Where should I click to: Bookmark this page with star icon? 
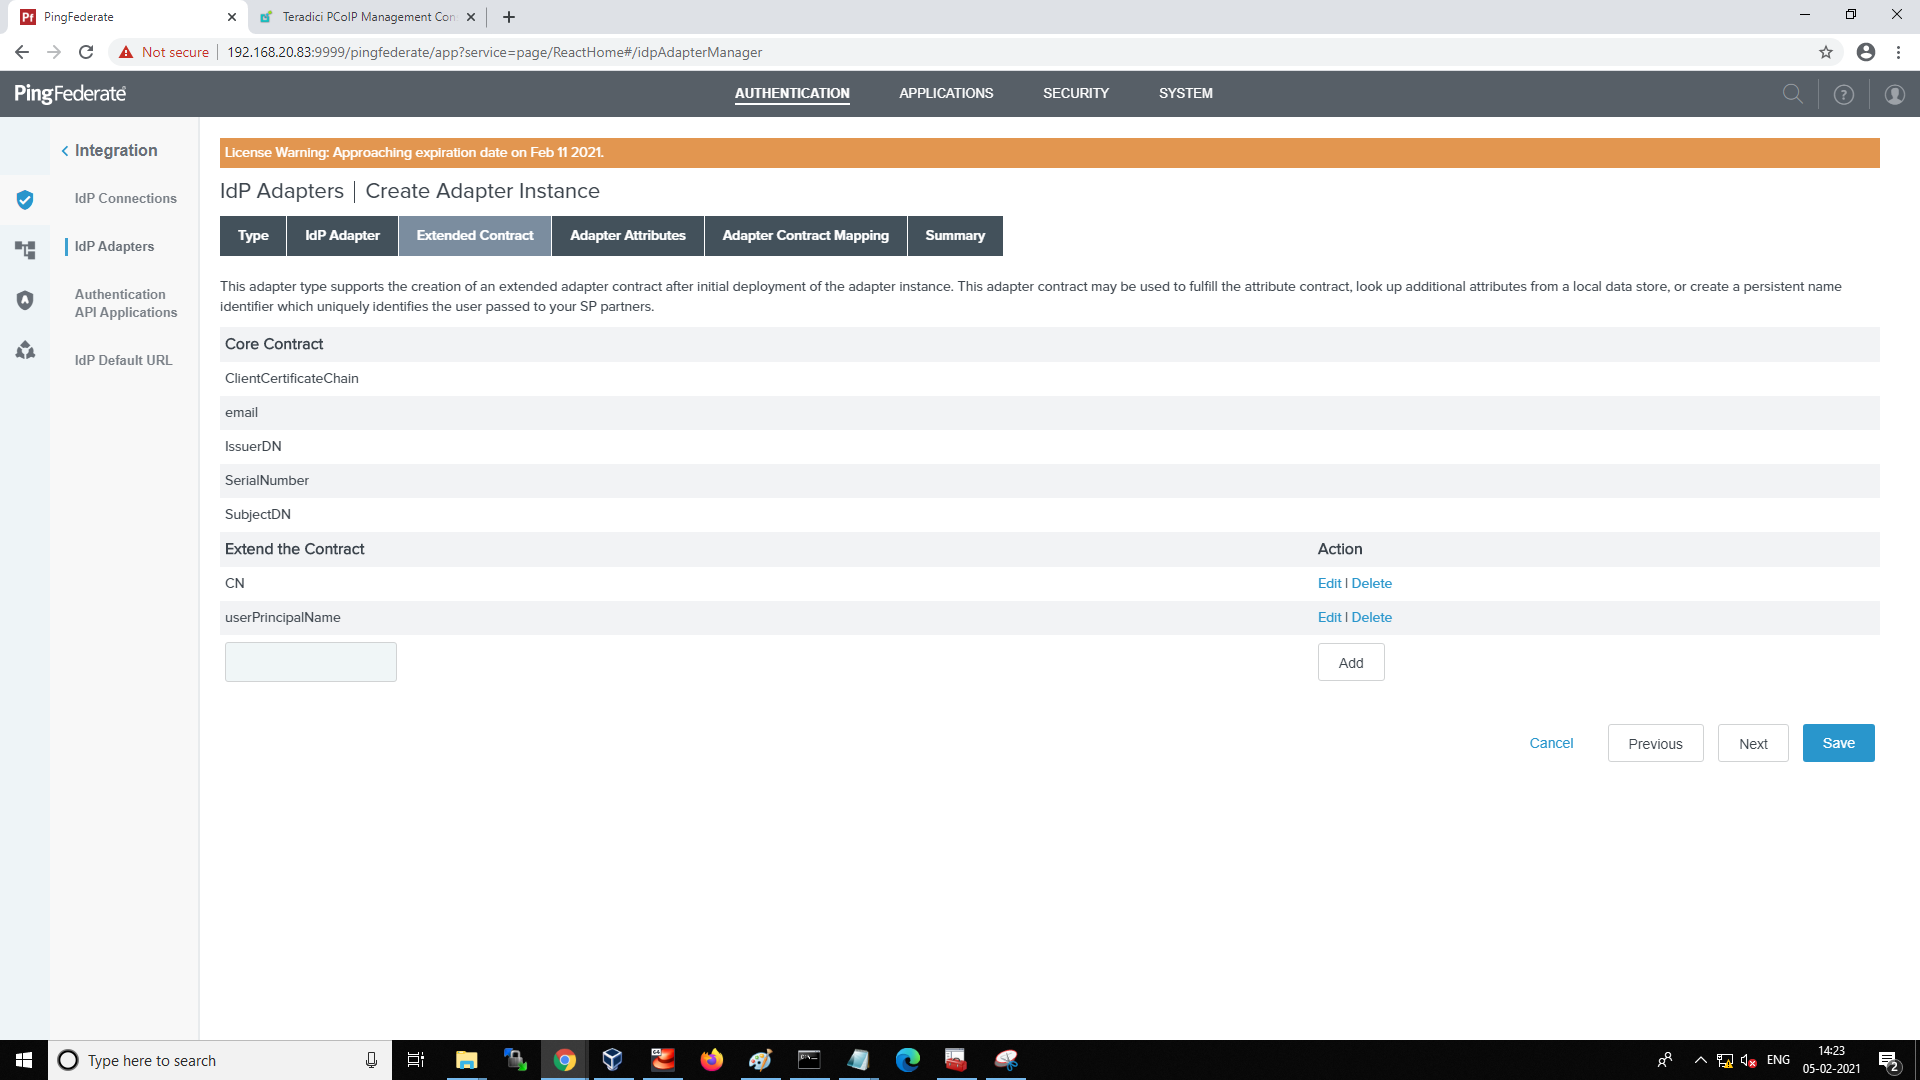(1826, 52)
